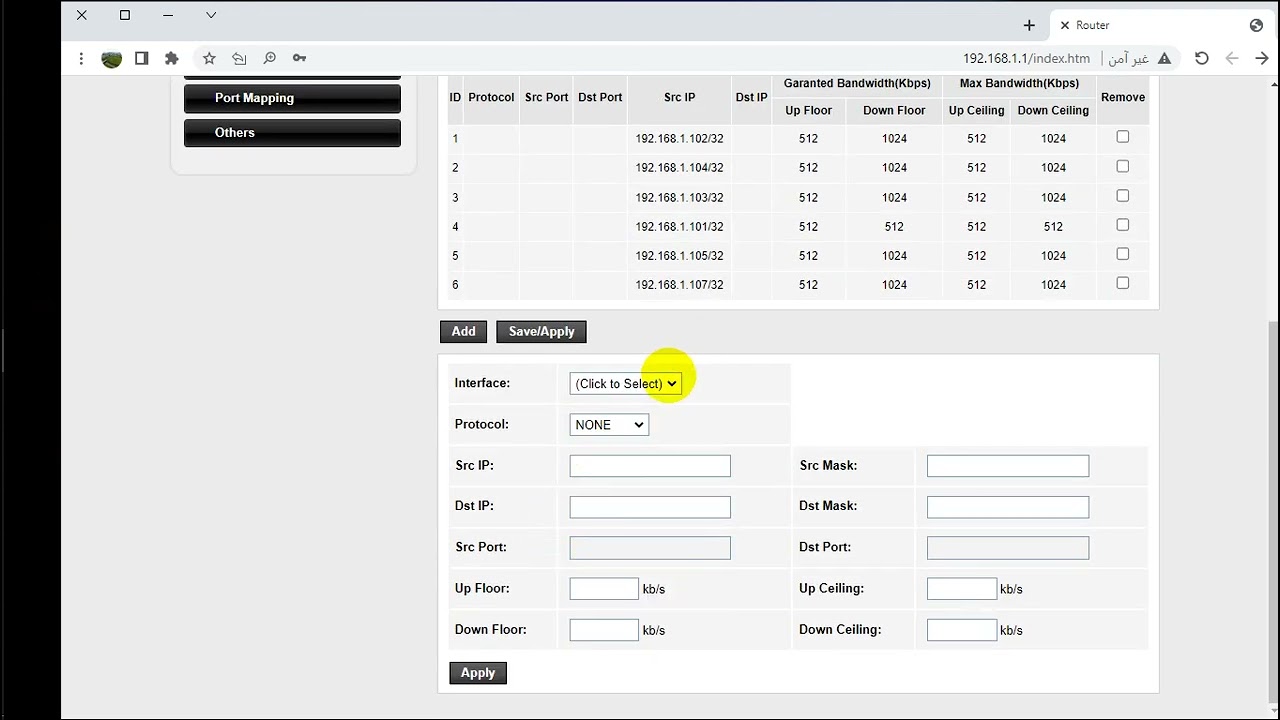Minimize the browser window
Viewport: 1280px width, 720px height.
coord(168,15)
